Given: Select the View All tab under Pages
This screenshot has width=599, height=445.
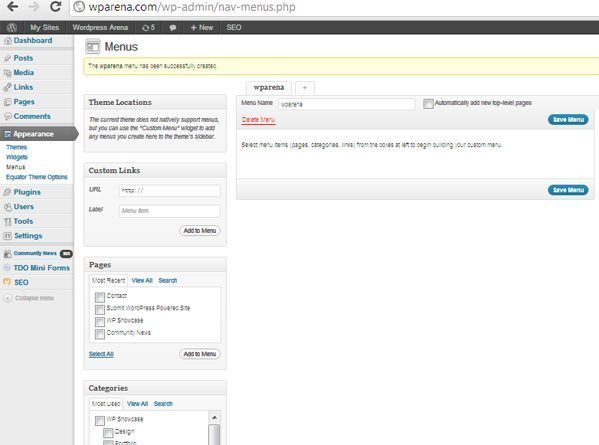Looking at the screenshot, I should click(142, 280).
